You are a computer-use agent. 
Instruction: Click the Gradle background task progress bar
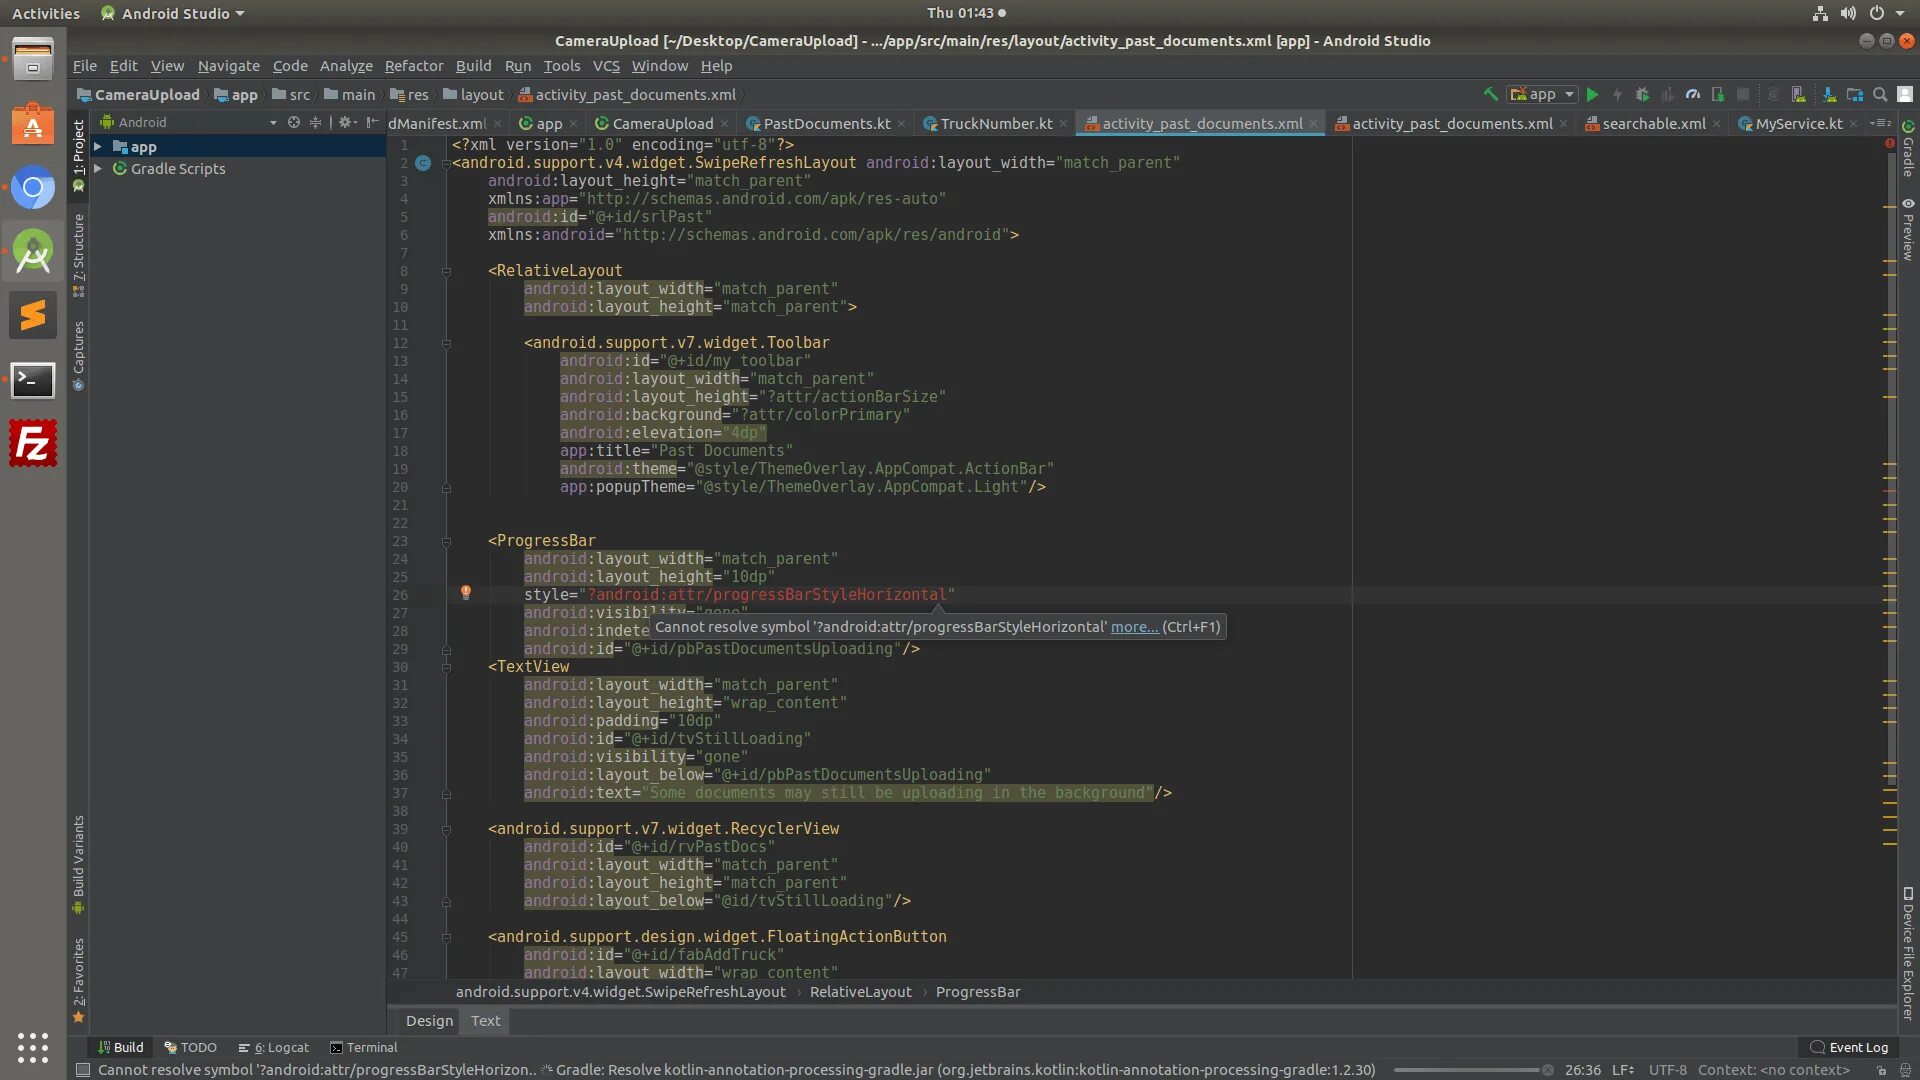pos(1466,1070)
